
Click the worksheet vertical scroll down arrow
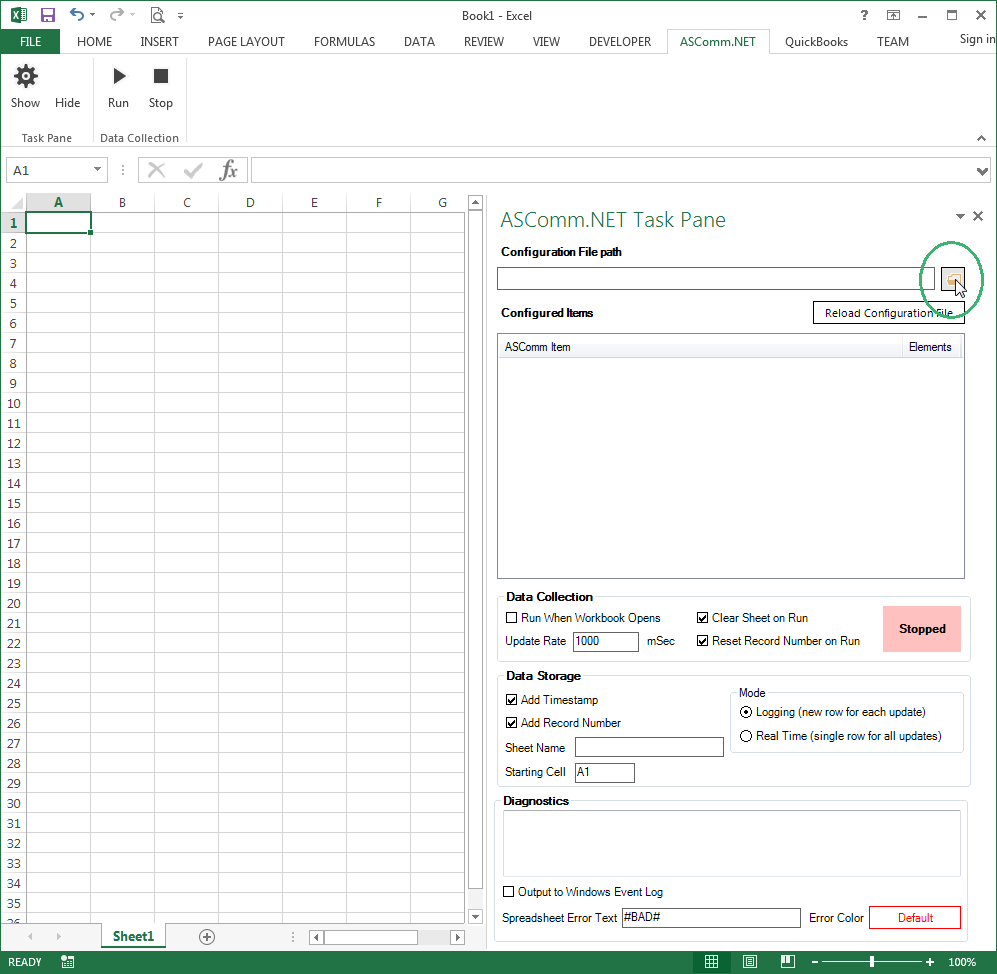(475, 916)
